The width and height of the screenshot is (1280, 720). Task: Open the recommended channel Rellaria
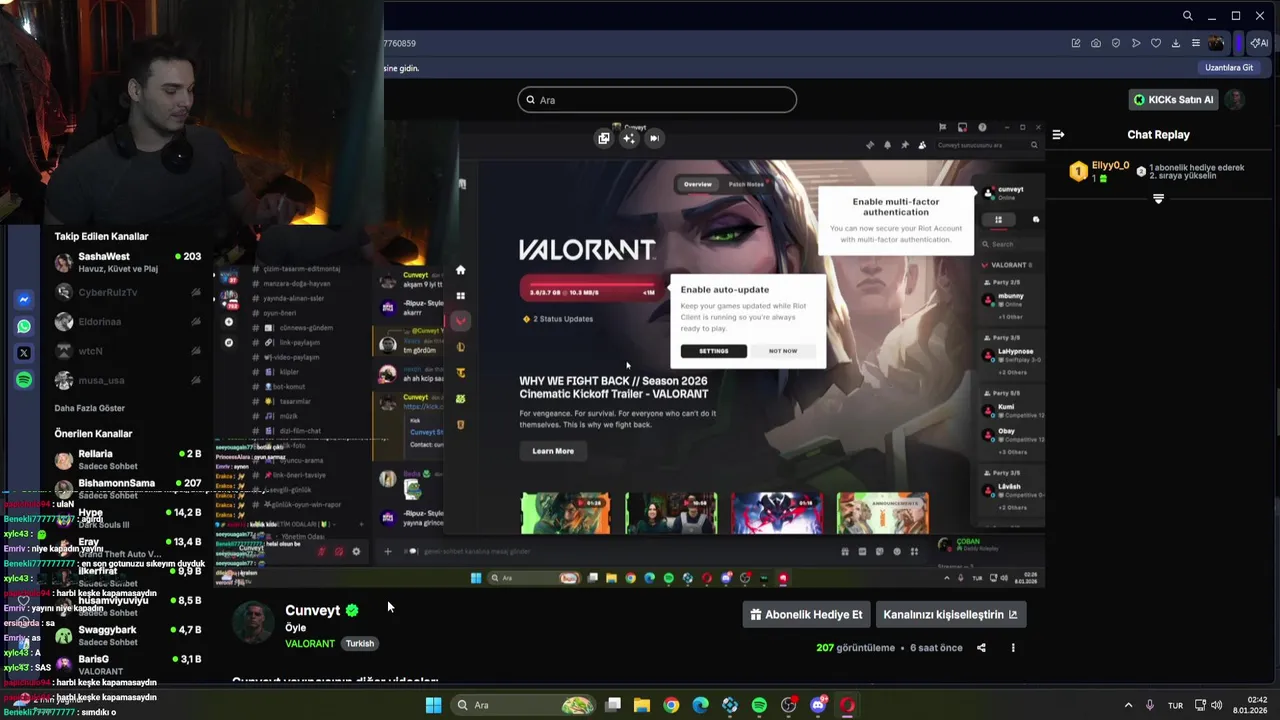[128, 459]
